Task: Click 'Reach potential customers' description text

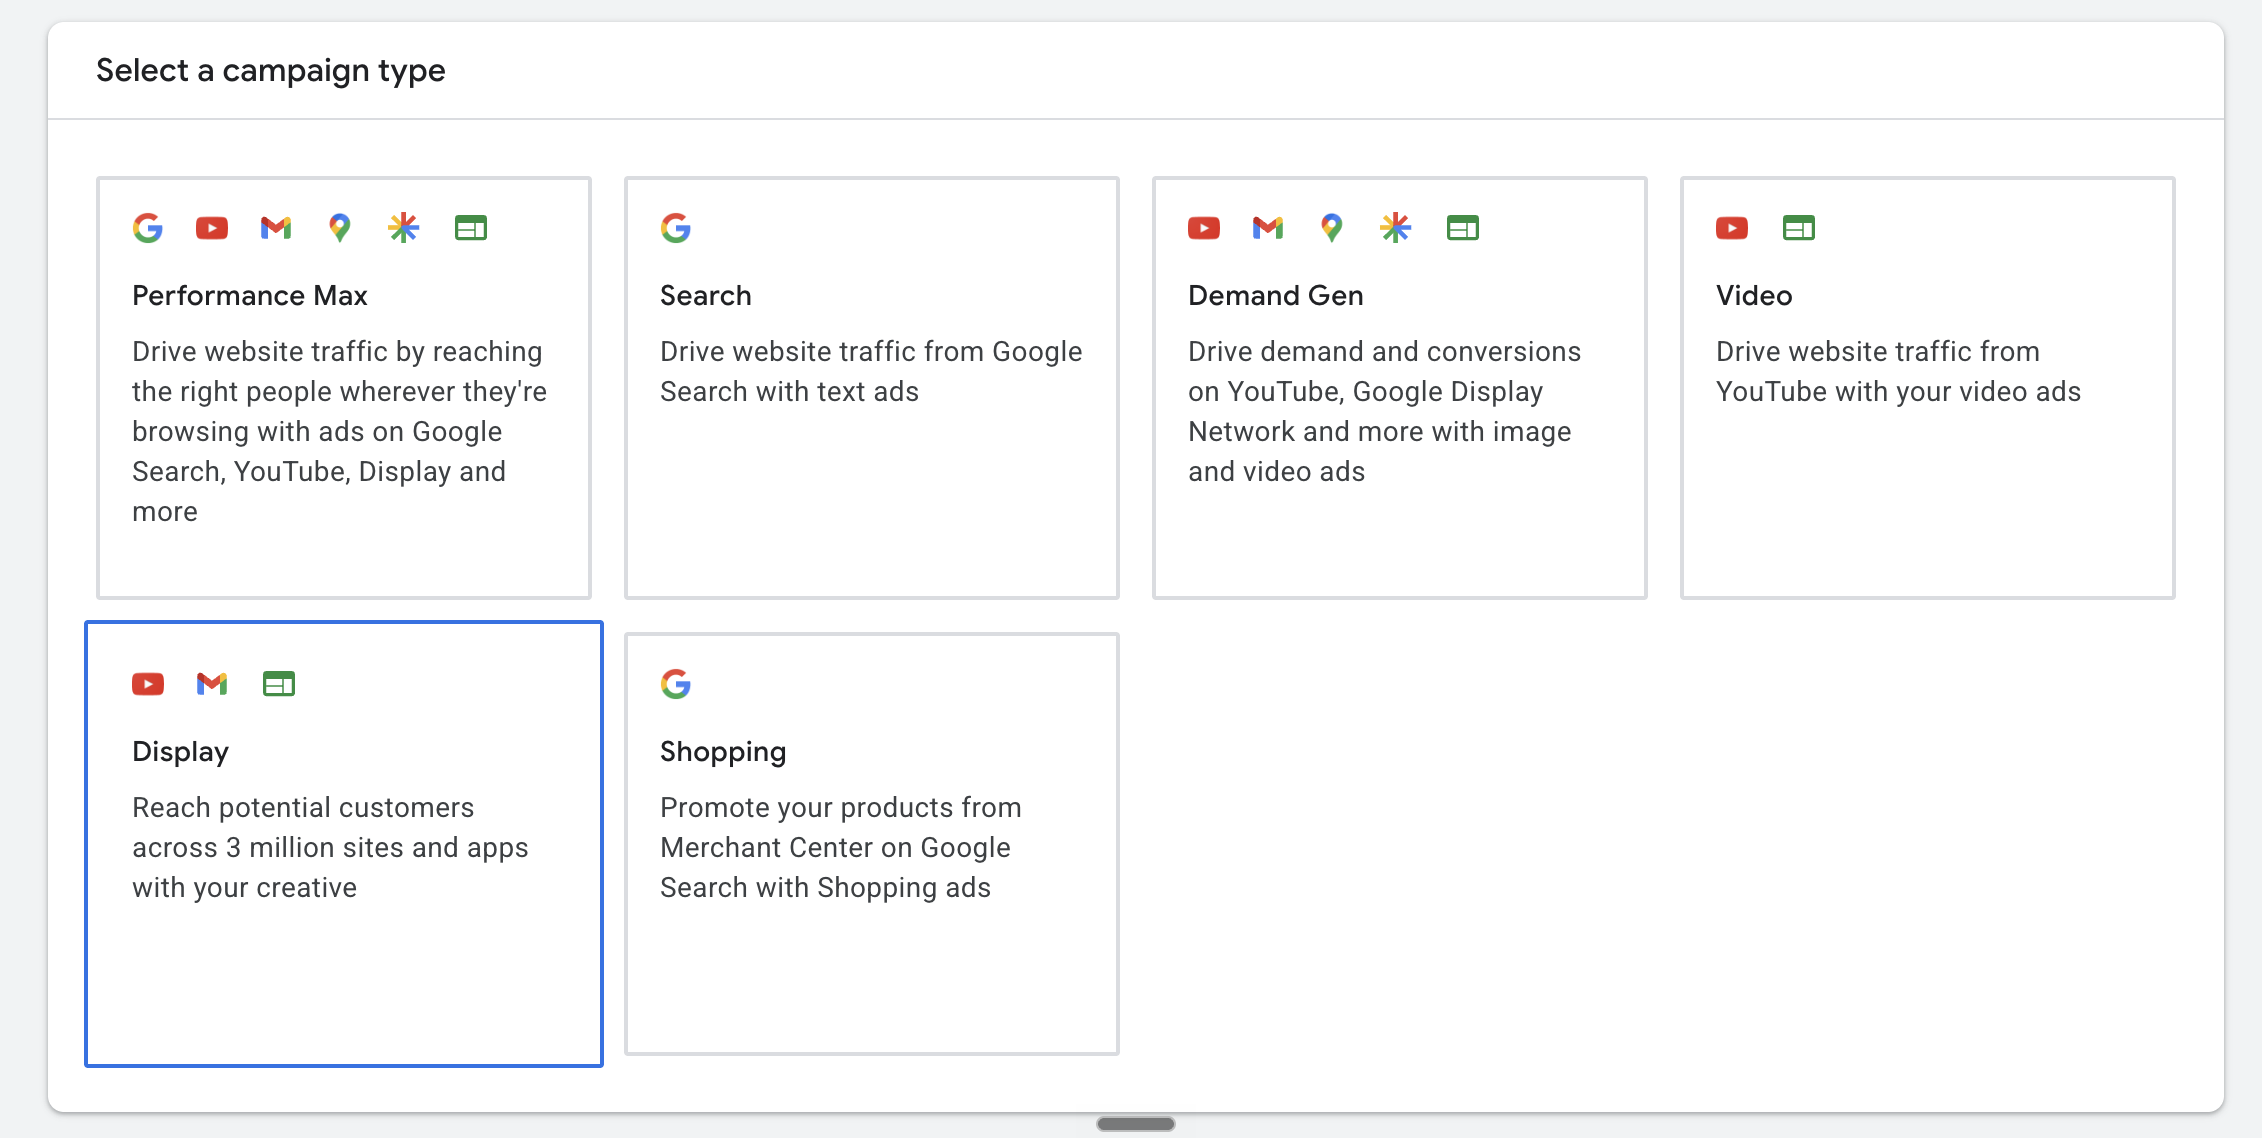Action: coord(330,848)
